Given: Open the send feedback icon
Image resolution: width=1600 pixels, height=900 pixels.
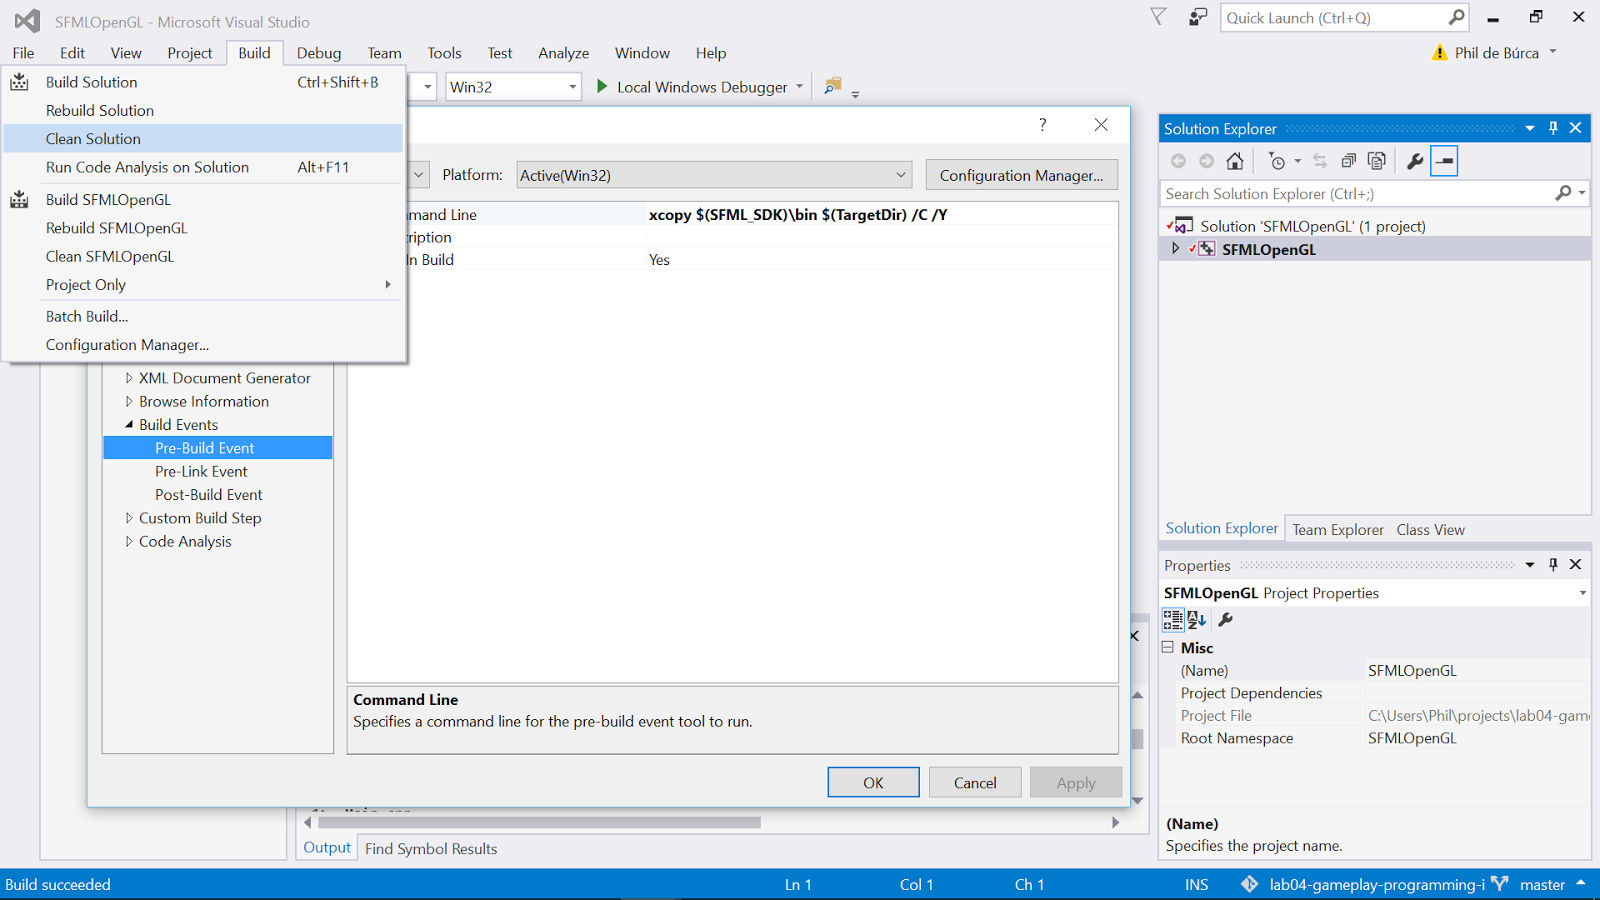Looking at the screenshot, I should 1197,17.
